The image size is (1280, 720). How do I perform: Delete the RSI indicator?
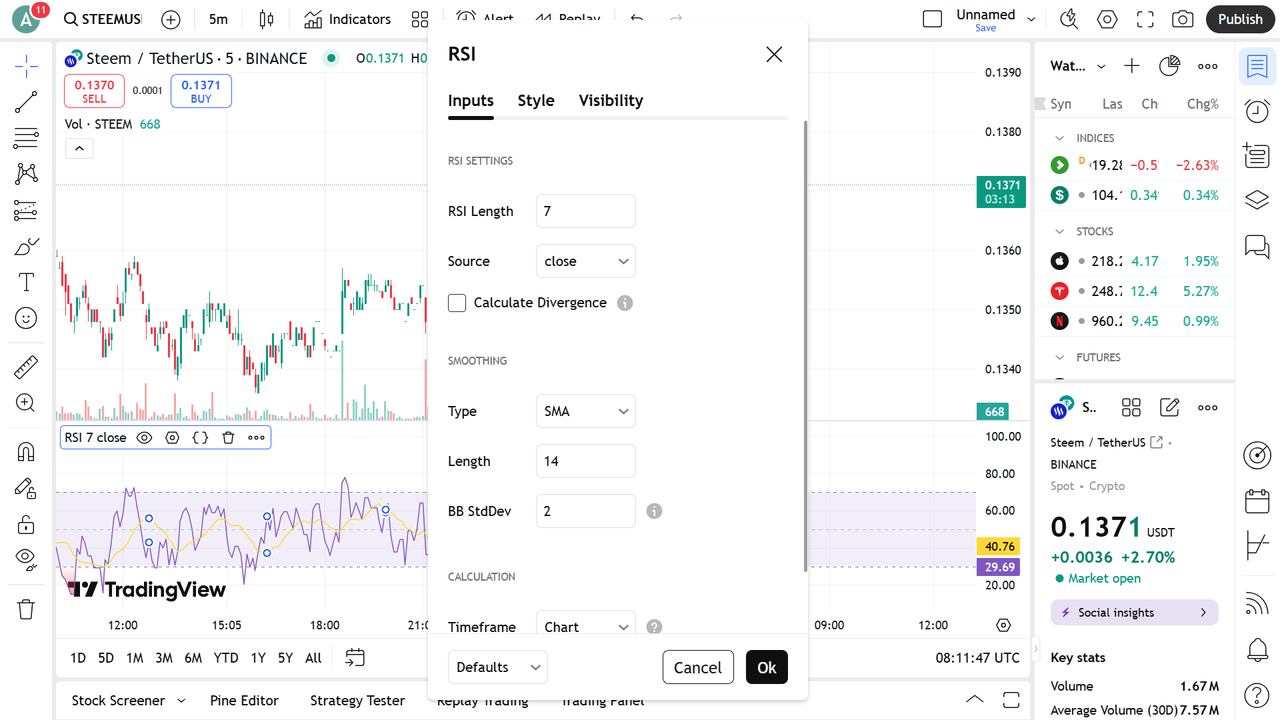[228, 438]
